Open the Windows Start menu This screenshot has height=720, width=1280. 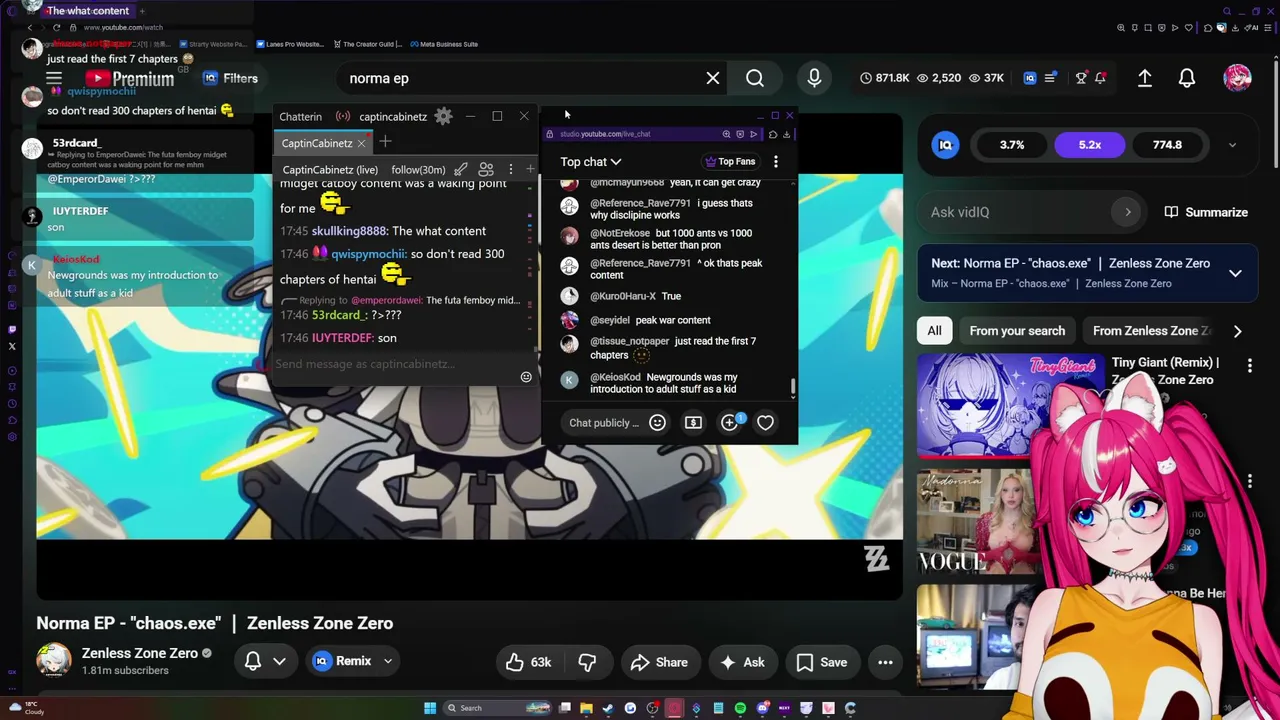(430, 708)
